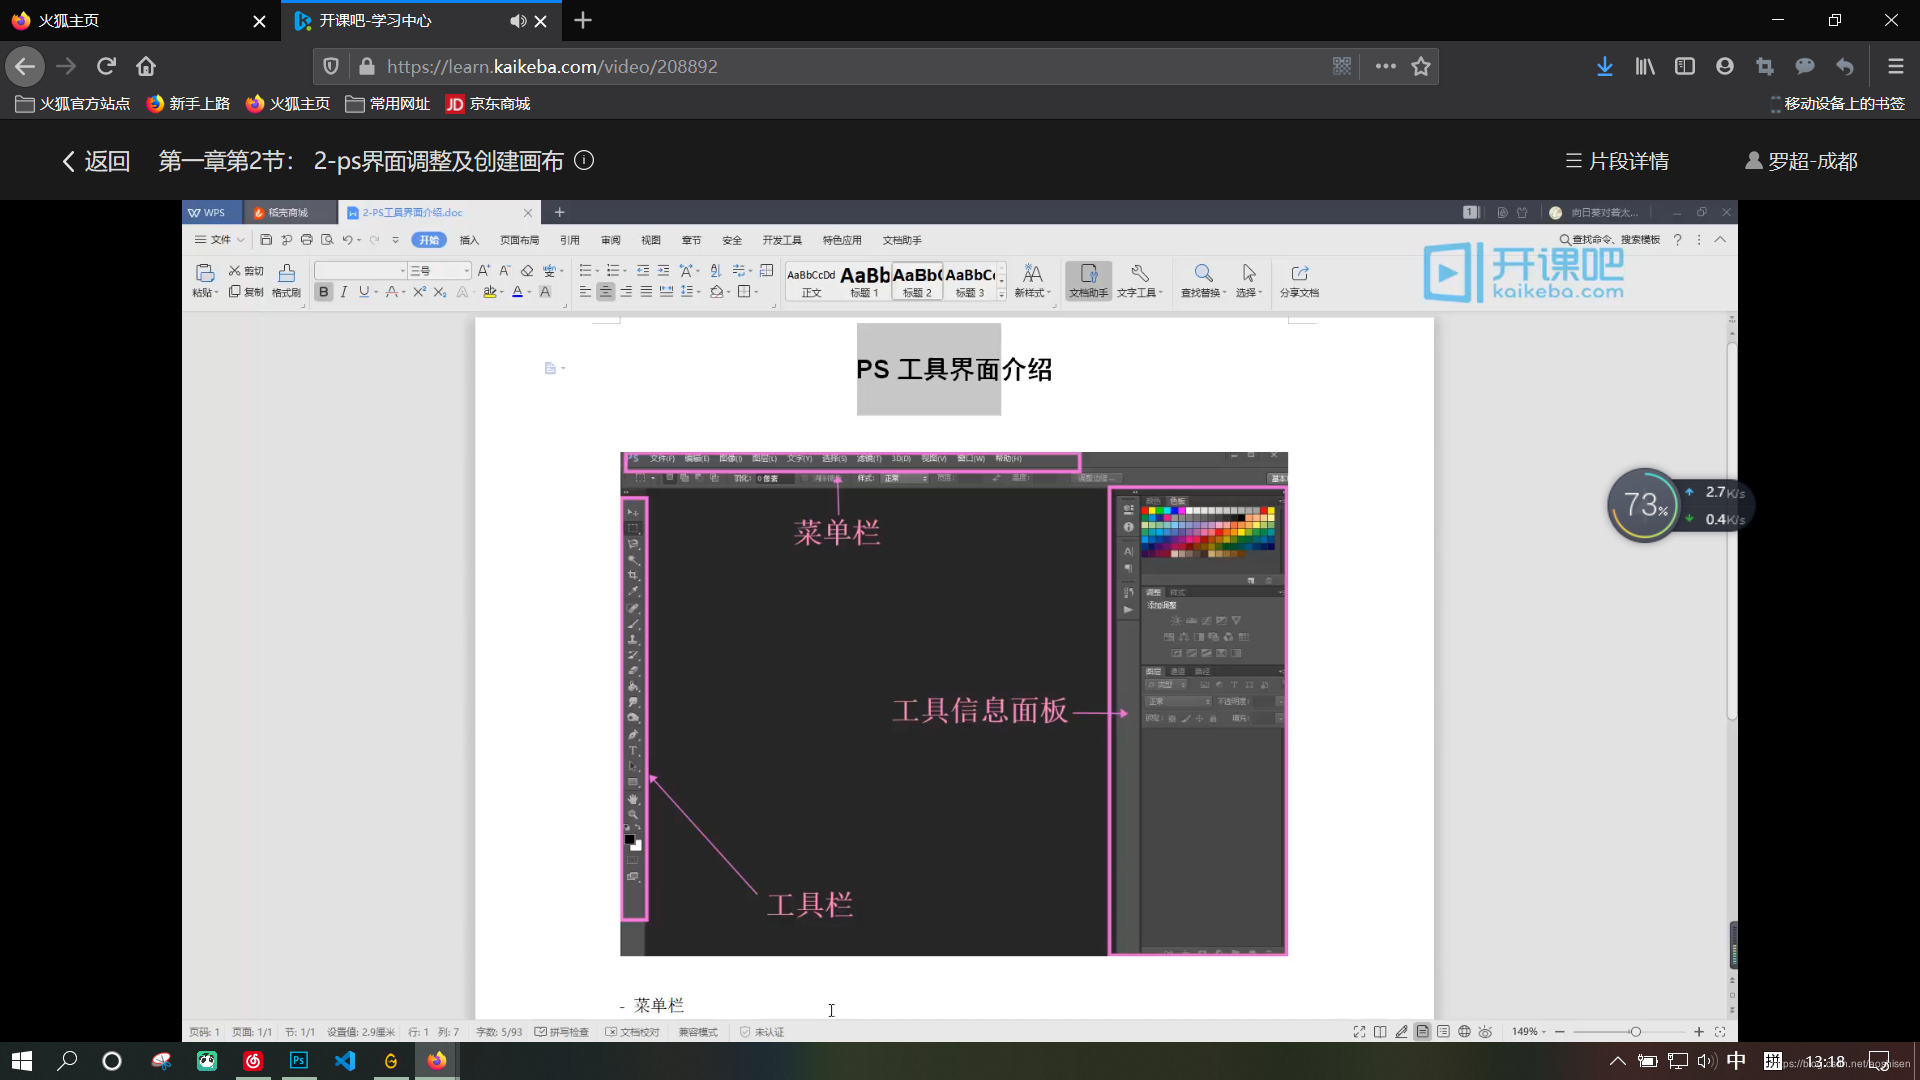Open the 审阅 ribbon tab
Screen dimensions: 1920x1080
(610, 240)
